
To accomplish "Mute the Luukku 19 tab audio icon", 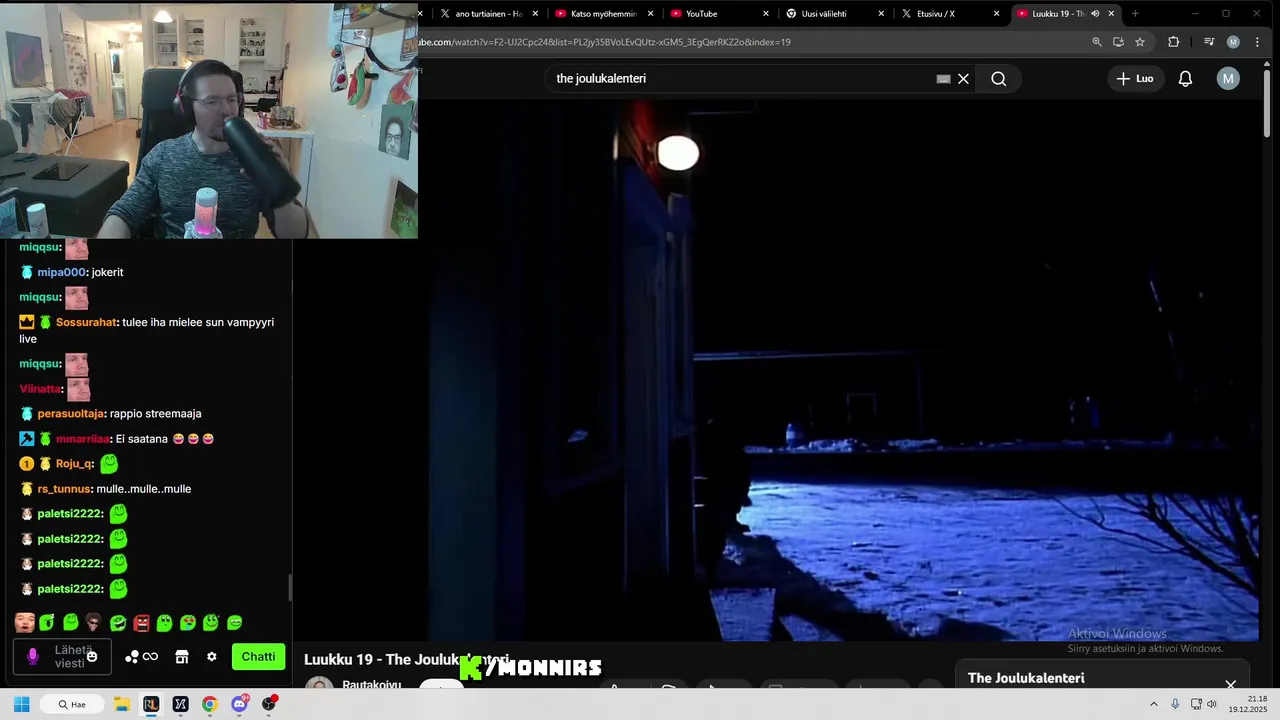I will click(x=1095, y=14).
